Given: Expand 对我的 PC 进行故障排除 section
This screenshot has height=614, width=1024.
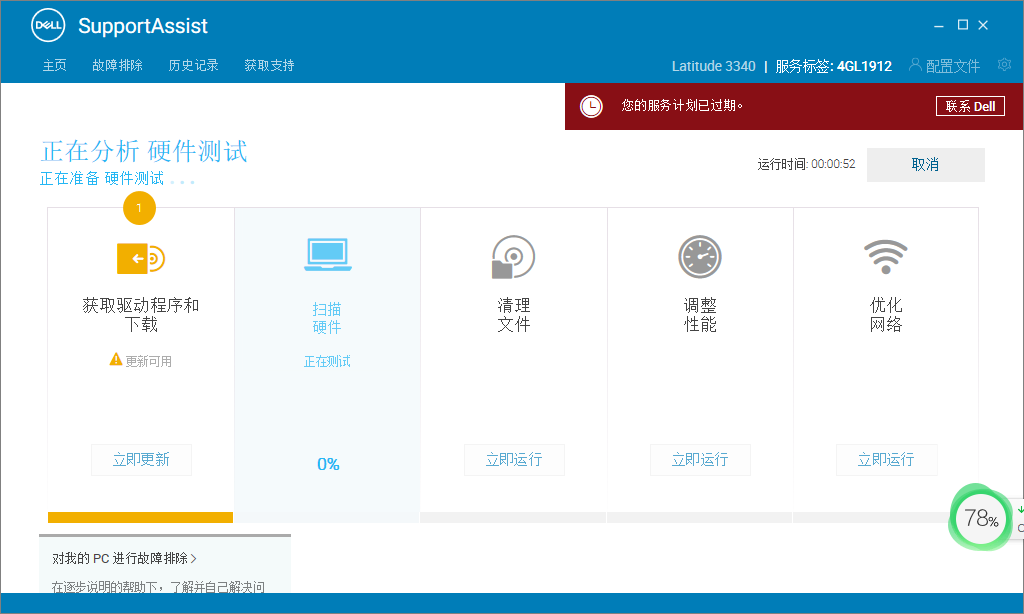Looking at the screenshot, I should coord(125,558).
